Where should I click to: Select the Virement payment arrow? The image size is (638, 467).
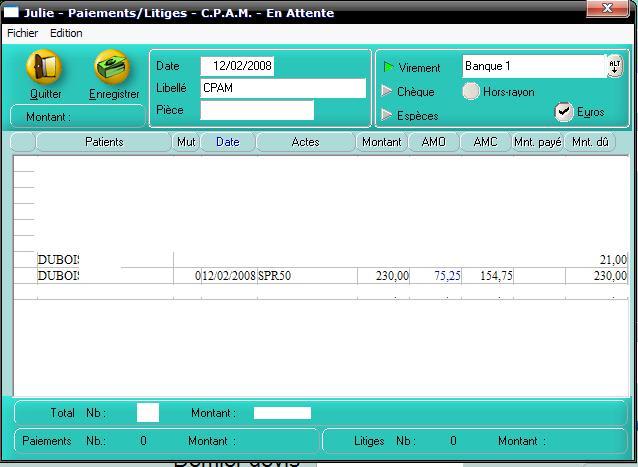point(388,68)
